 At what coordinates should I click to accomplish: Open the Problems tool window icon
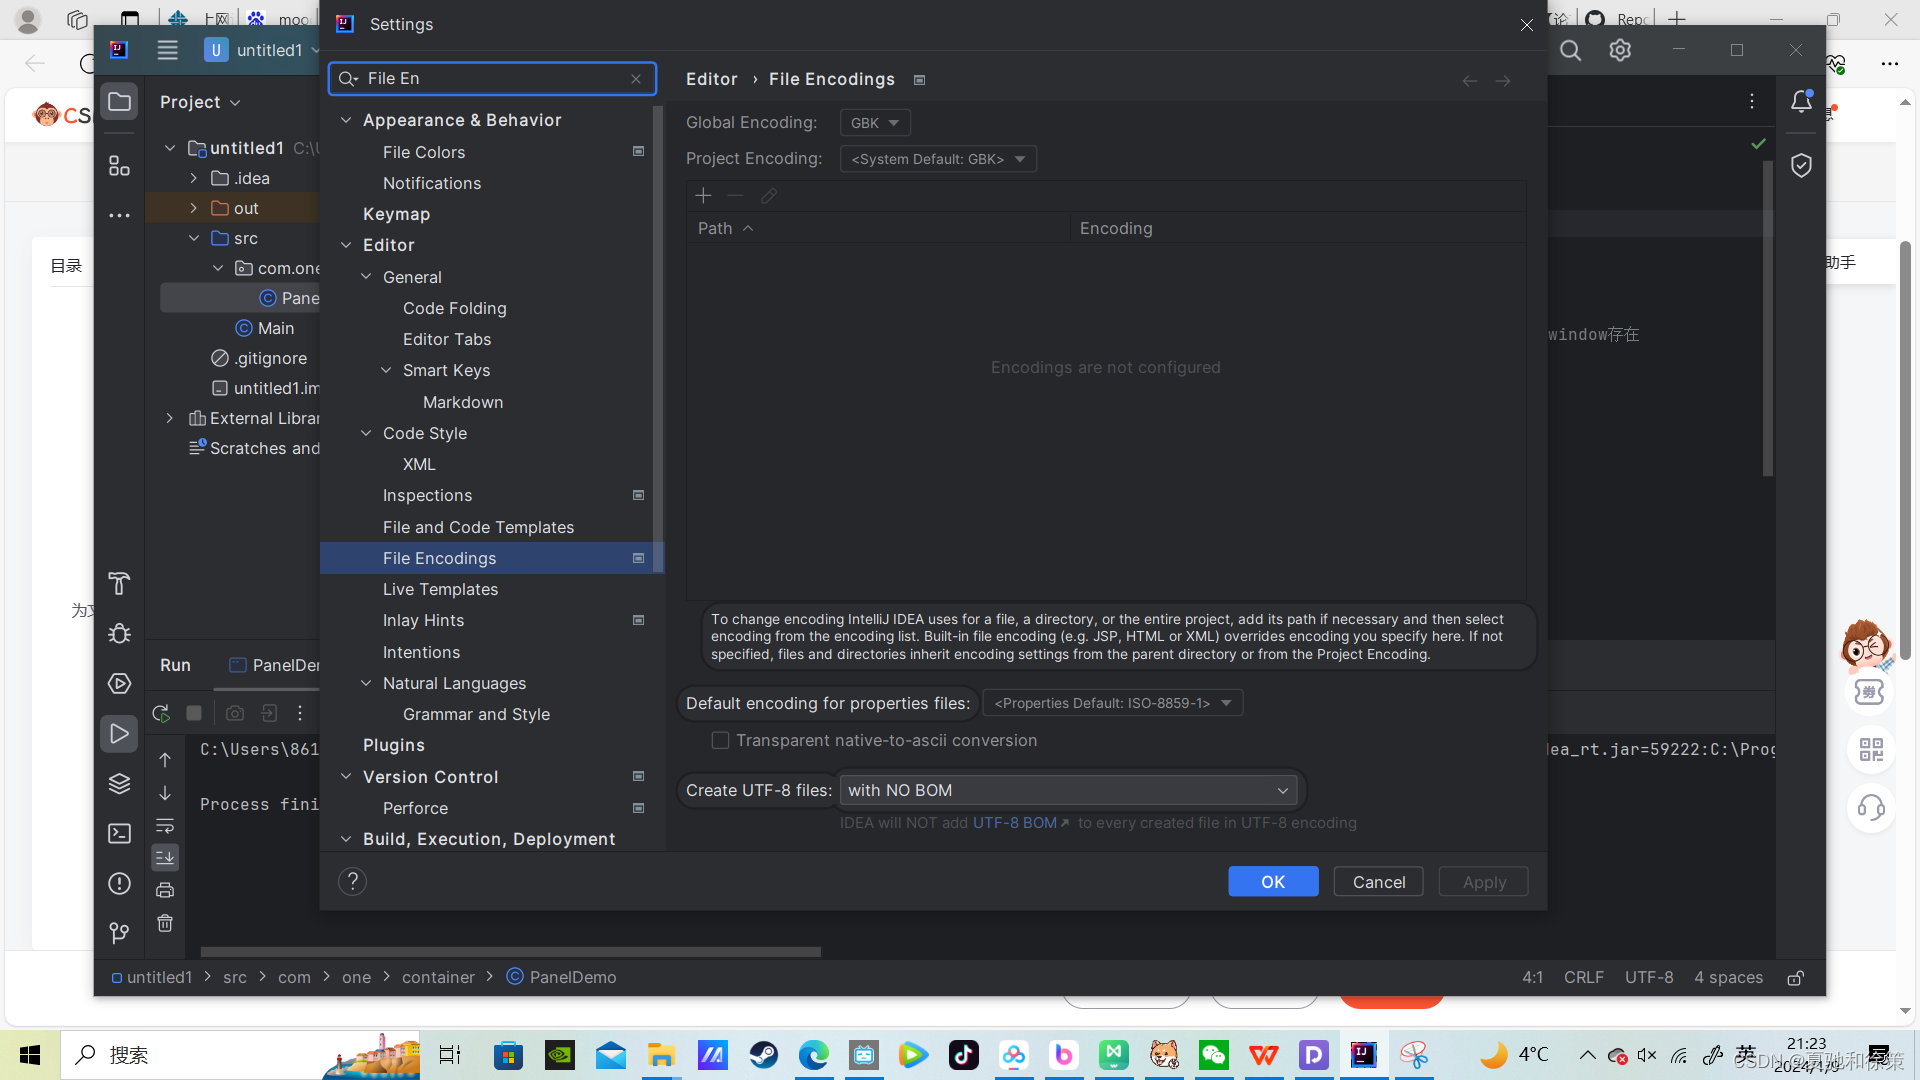[119, 883]
